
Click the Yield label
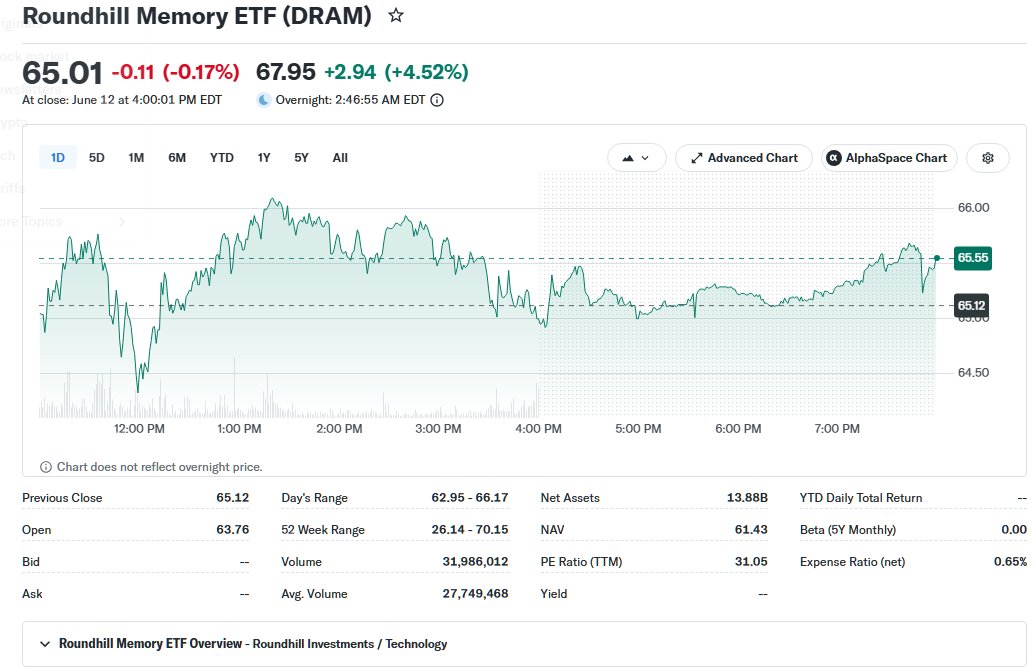554,594
